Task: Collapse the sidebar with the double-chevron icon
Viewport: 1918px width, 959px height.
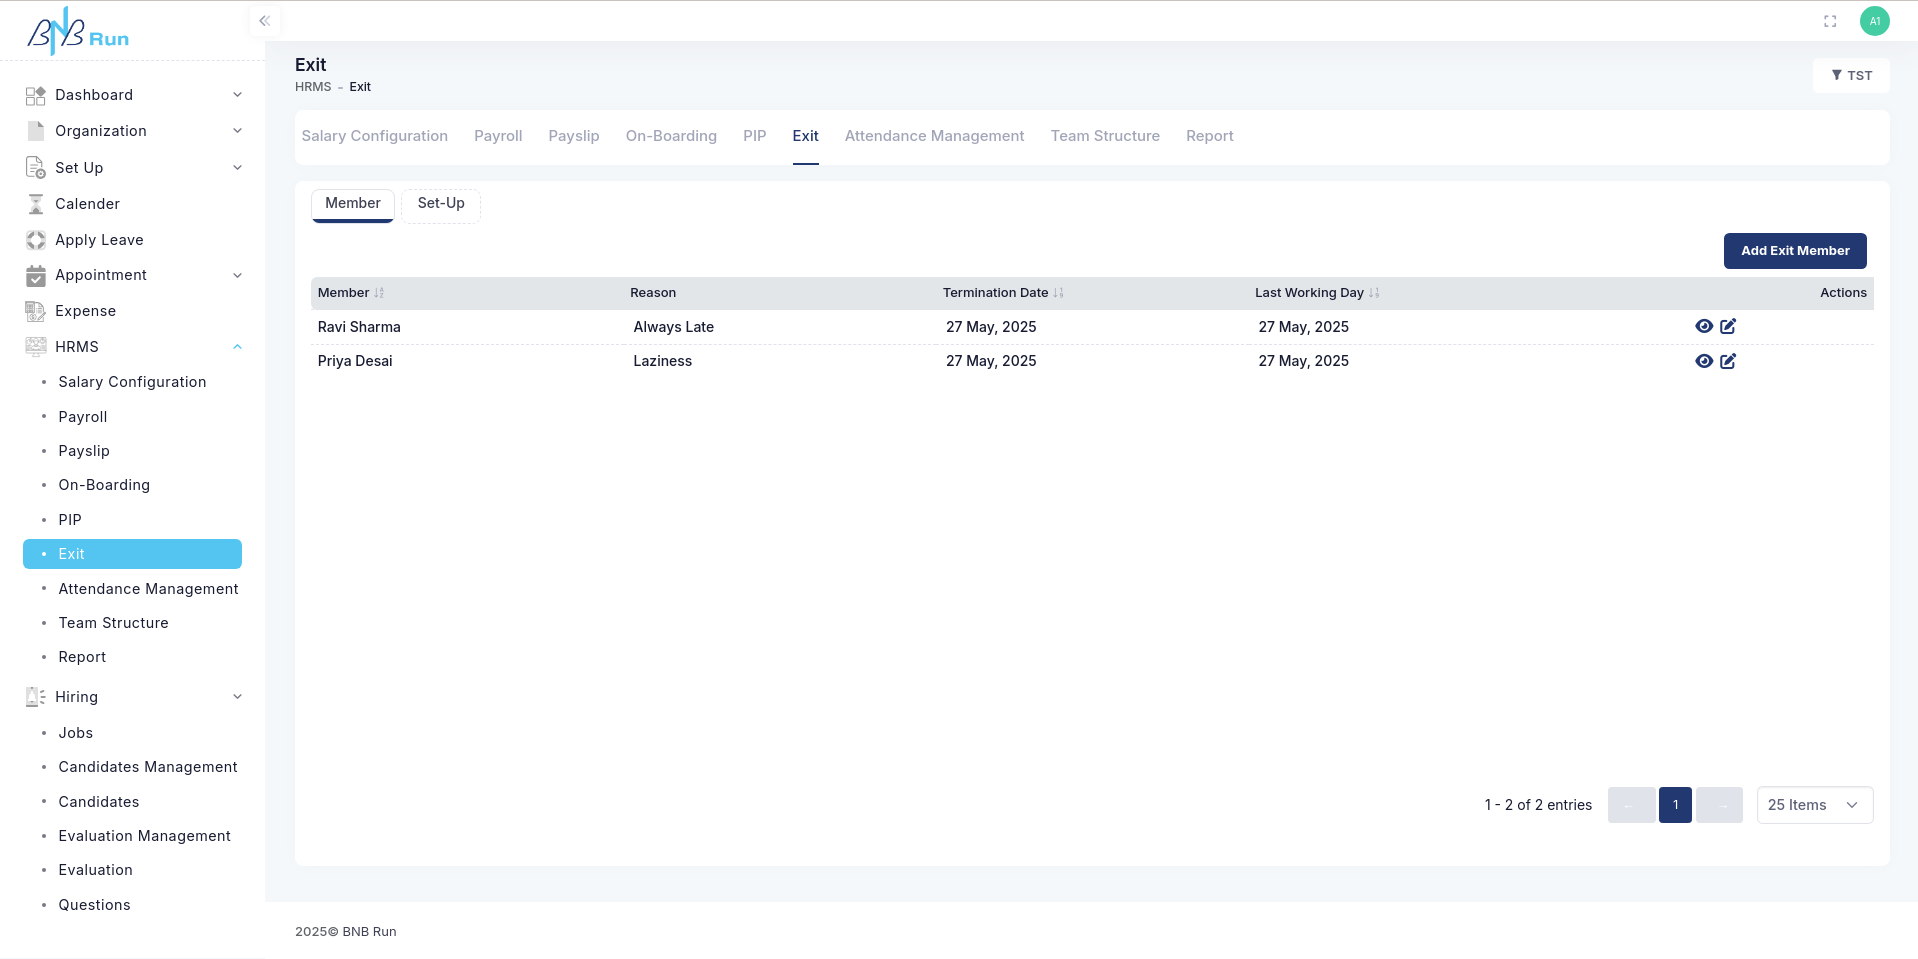Action: coord(264,21)
